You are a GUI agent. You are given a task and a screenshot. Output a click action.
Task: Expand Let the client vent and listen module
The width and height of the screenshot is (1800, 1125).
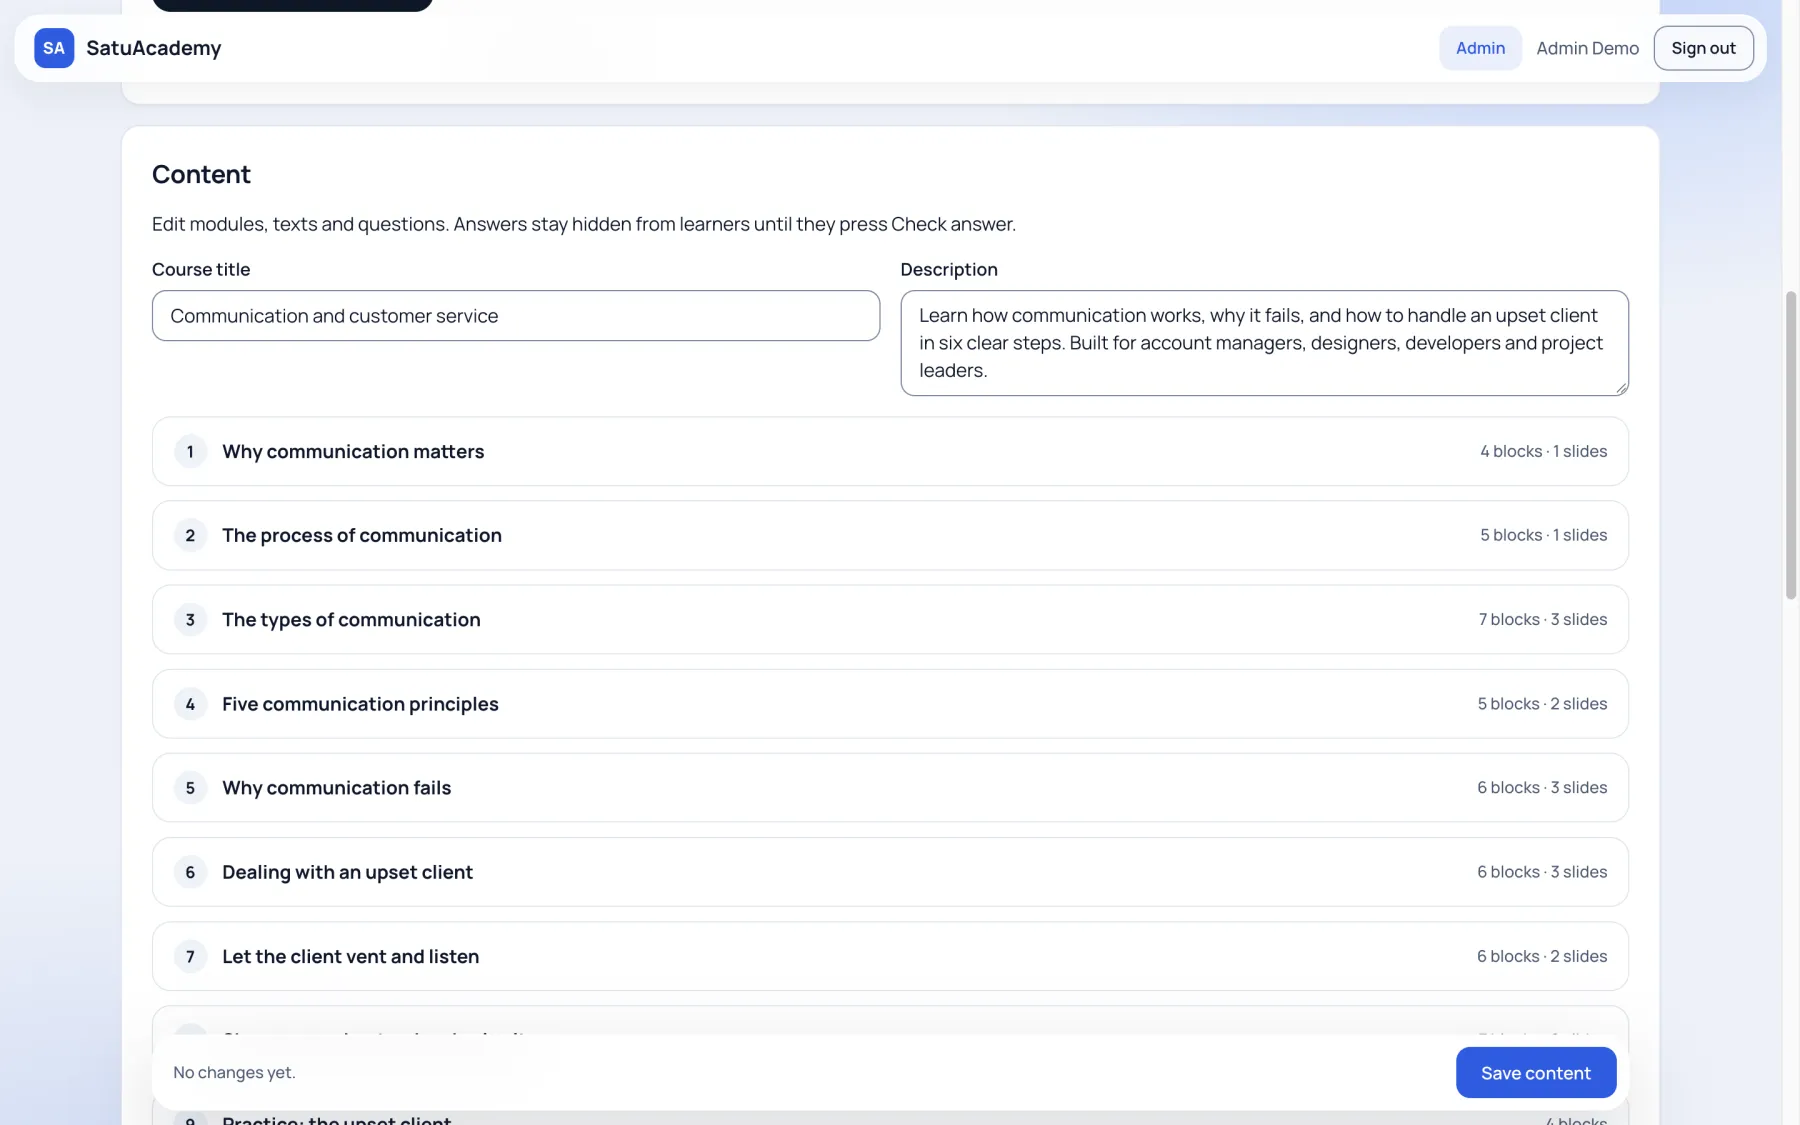pyautogui.click(x=890, y=956)
